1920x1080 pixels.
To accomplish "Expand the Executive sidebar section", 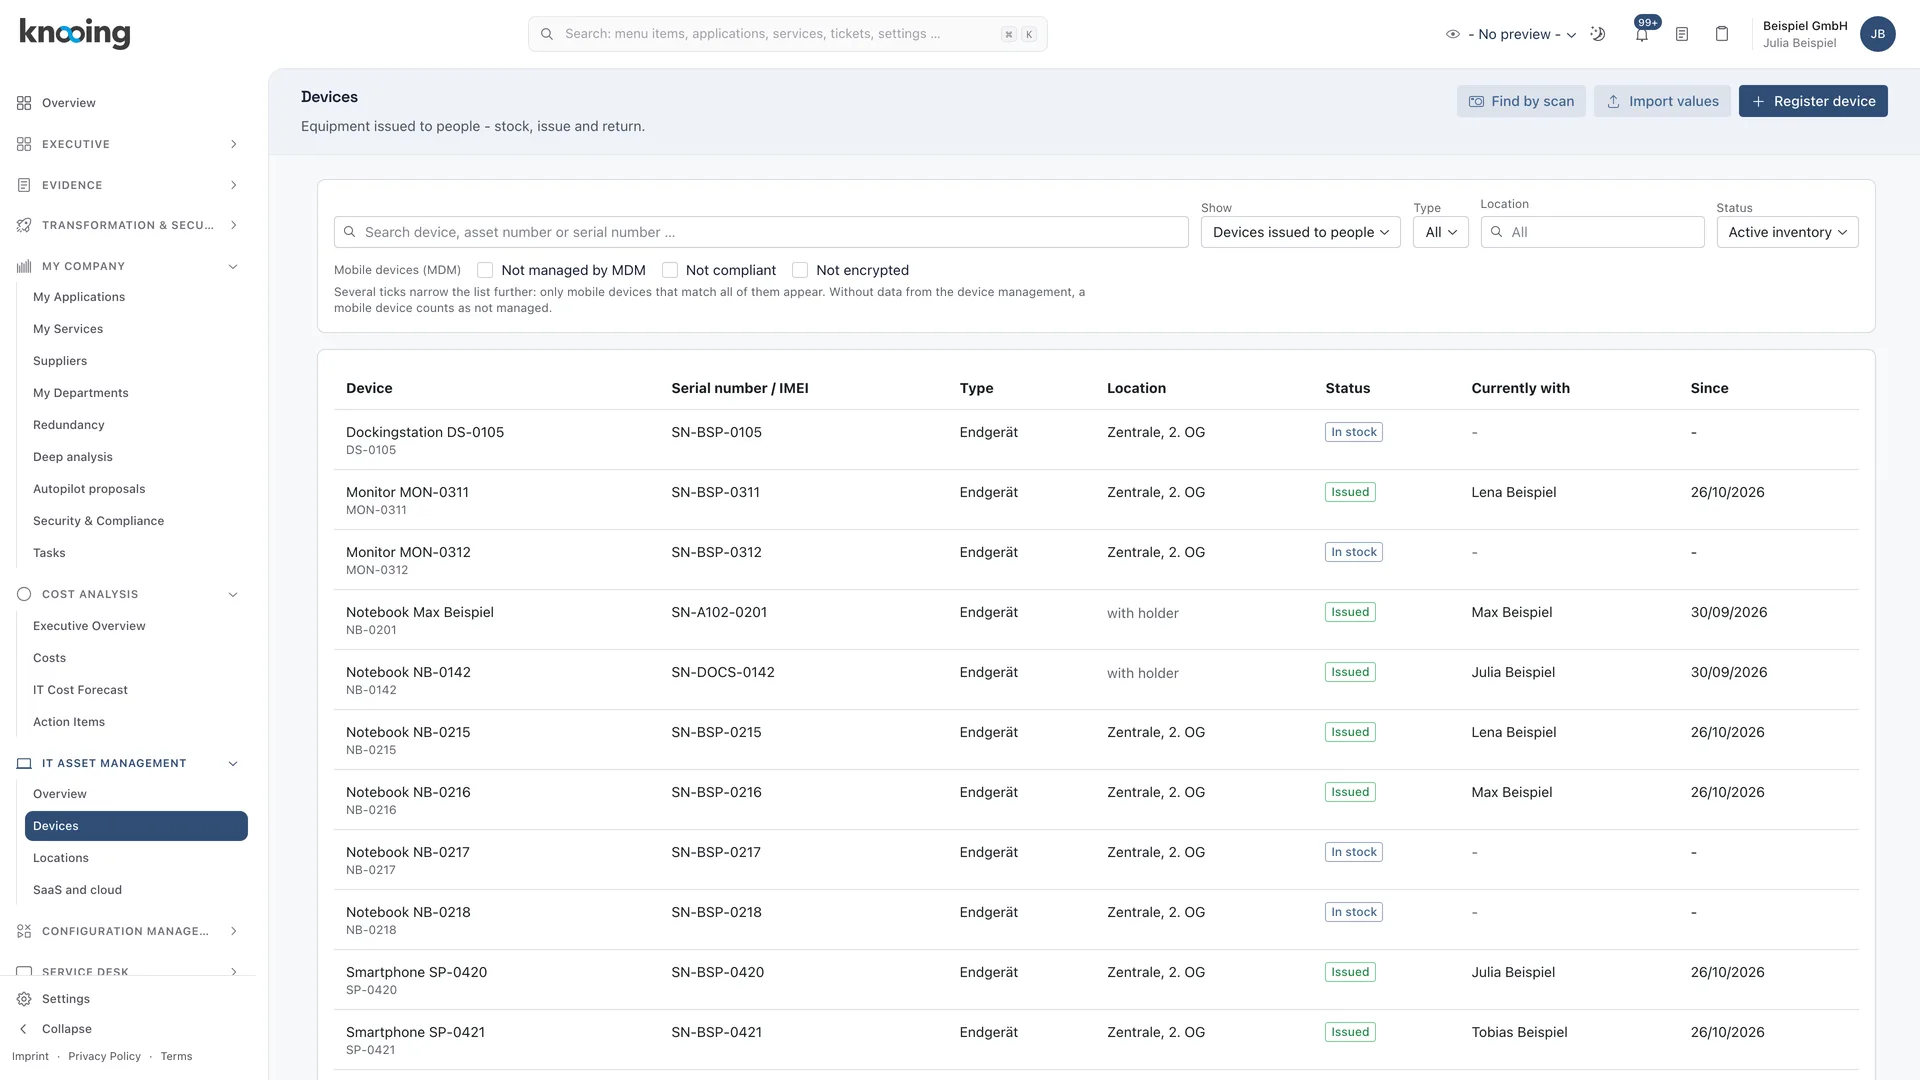I will pyautogui.click(x=233, y=144).
